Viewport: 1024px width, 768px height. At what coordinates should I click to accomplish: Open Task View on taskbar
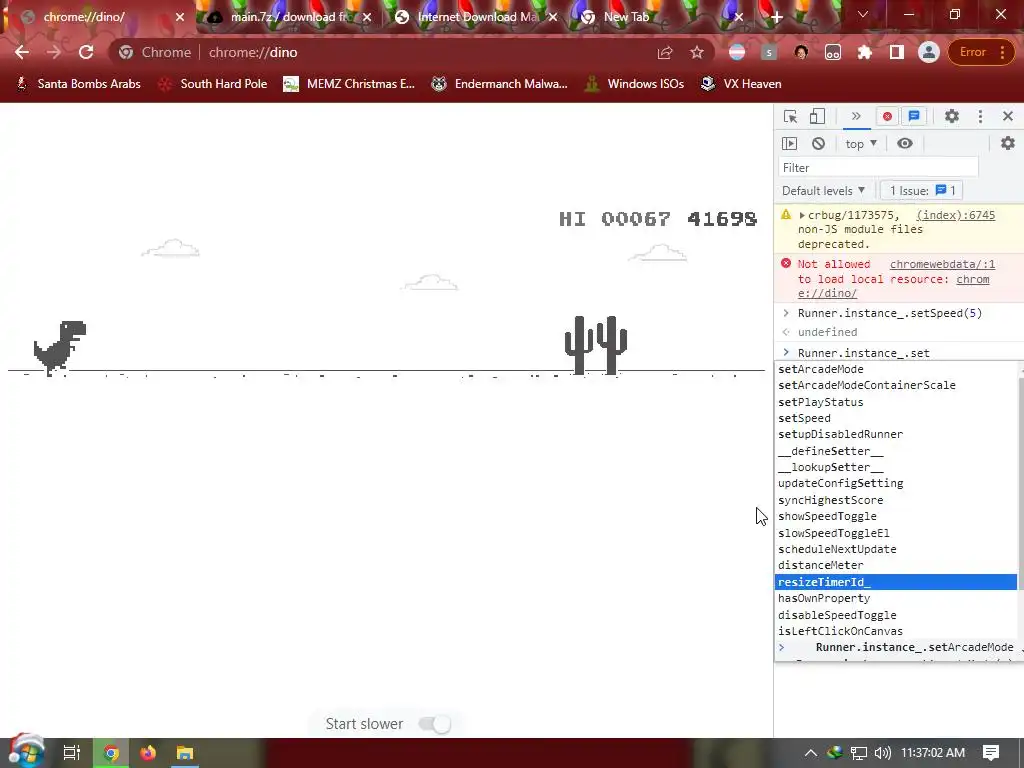pos(72,753)
